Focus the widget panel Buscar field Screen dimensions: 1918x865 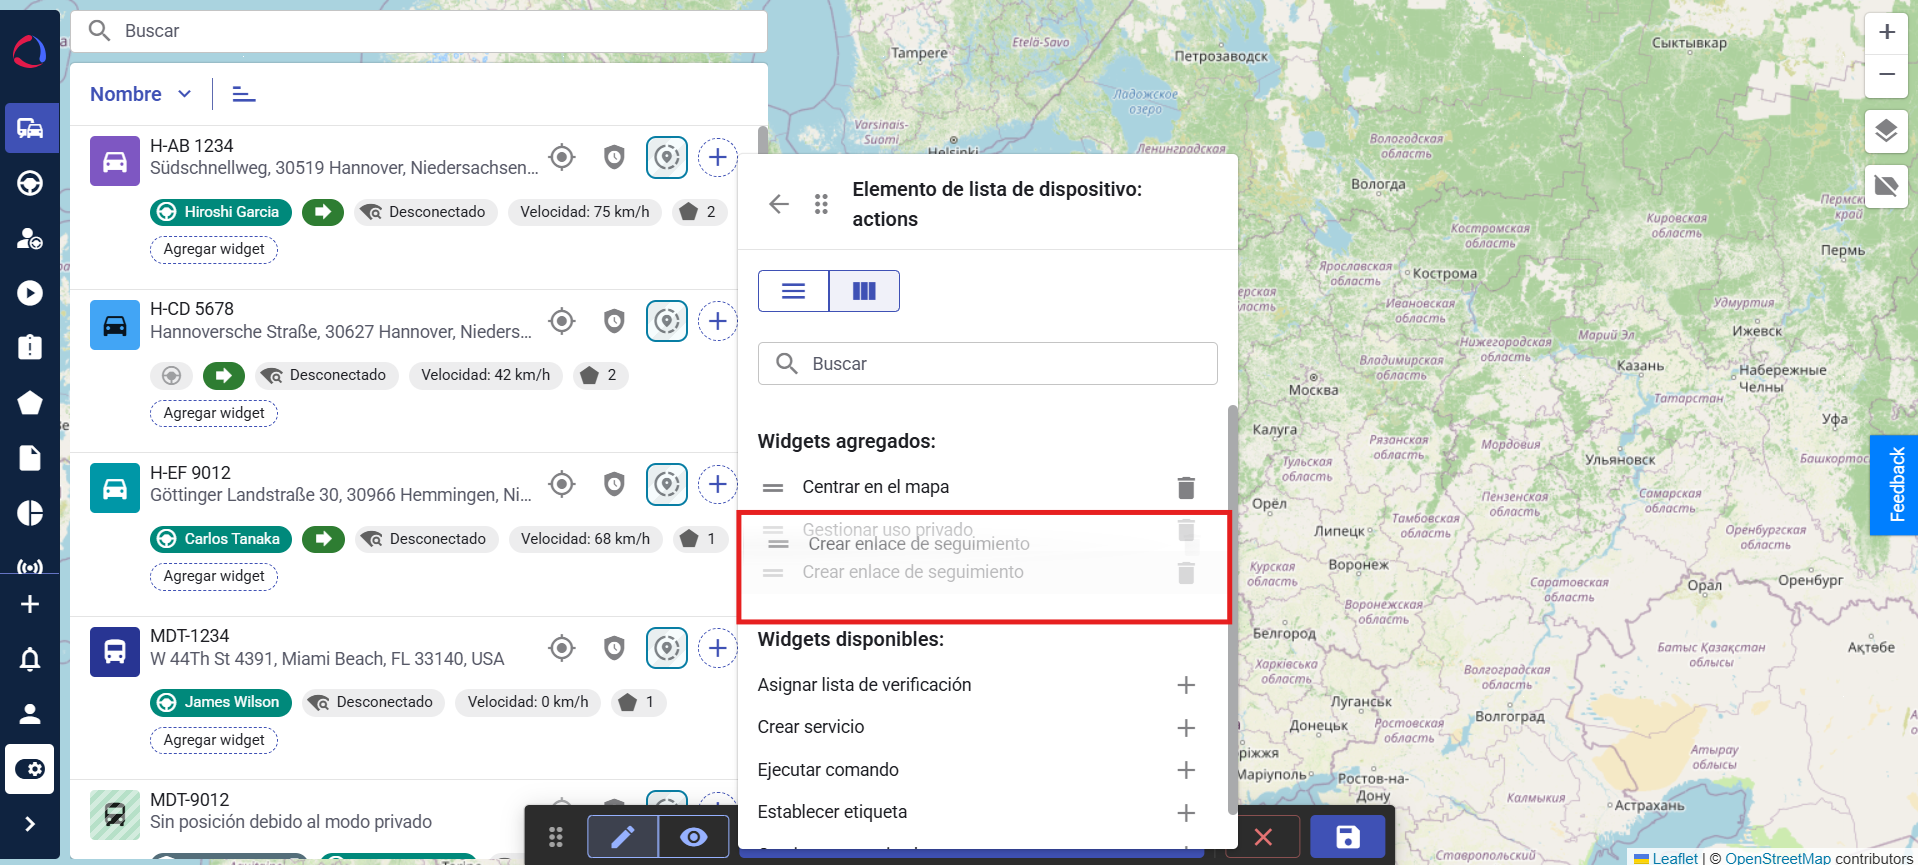(988, 364)
